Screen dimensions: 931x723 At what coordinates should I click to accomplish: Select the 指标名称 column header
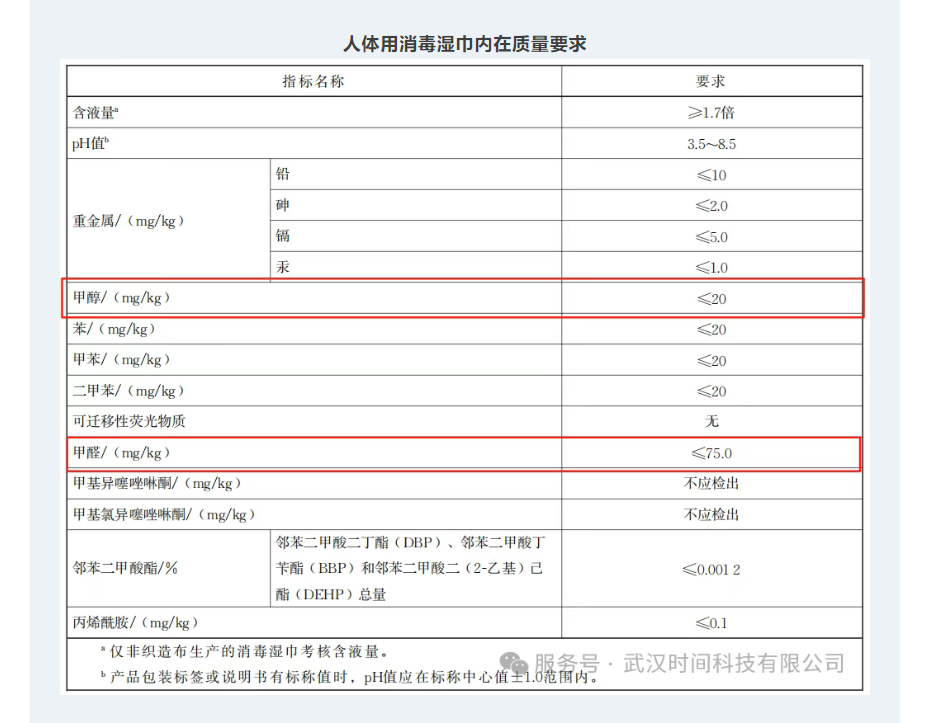(313, 82)
